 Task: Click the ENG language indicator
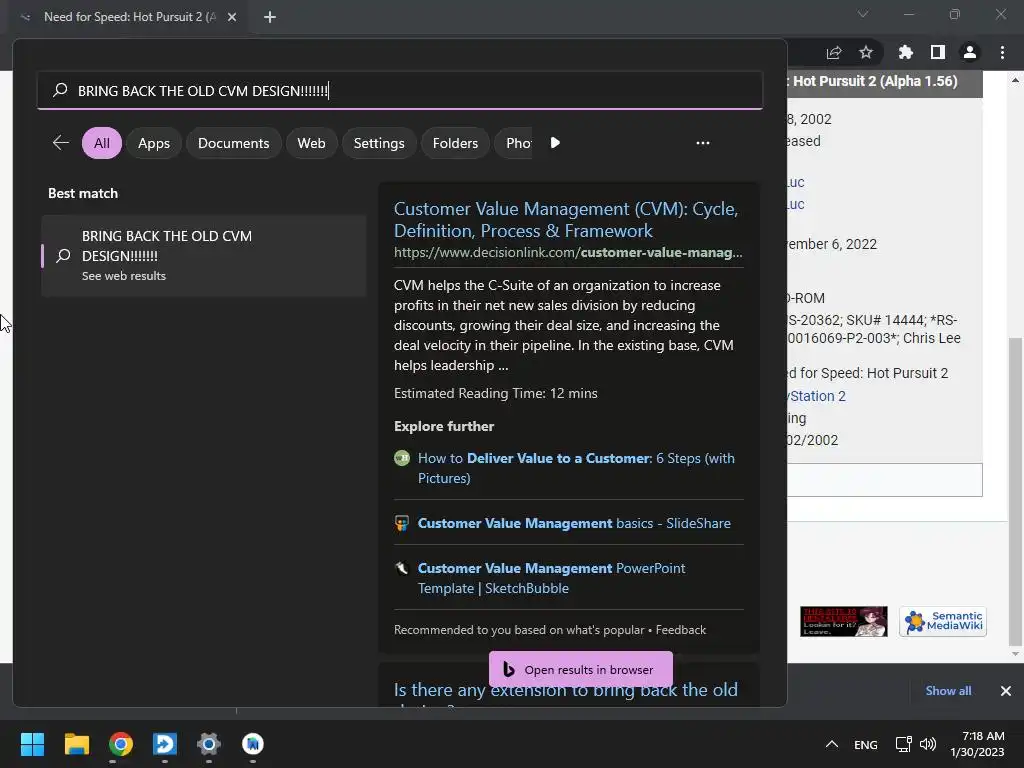[x=866, y=744]
